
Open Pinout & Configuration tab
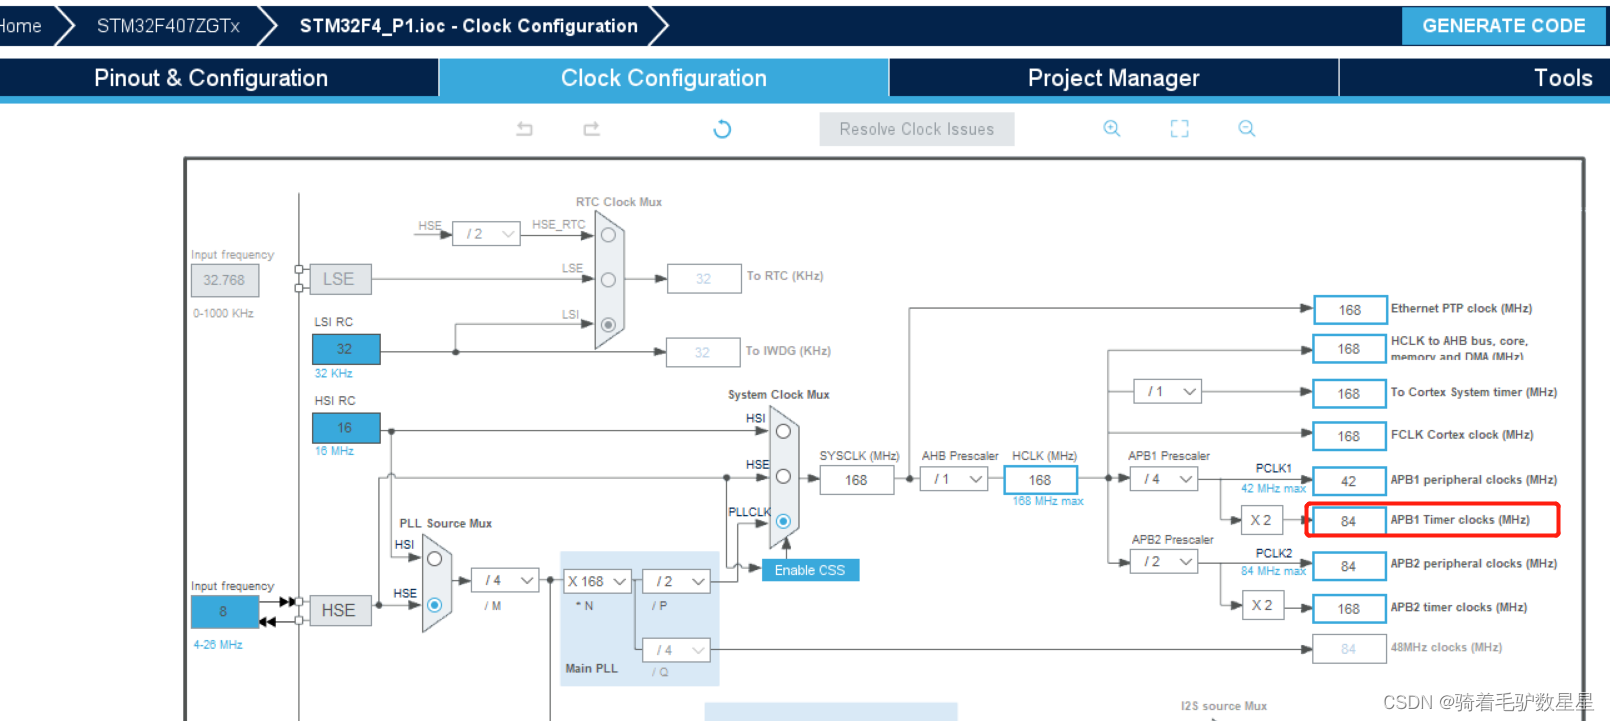tap(211, 78)
